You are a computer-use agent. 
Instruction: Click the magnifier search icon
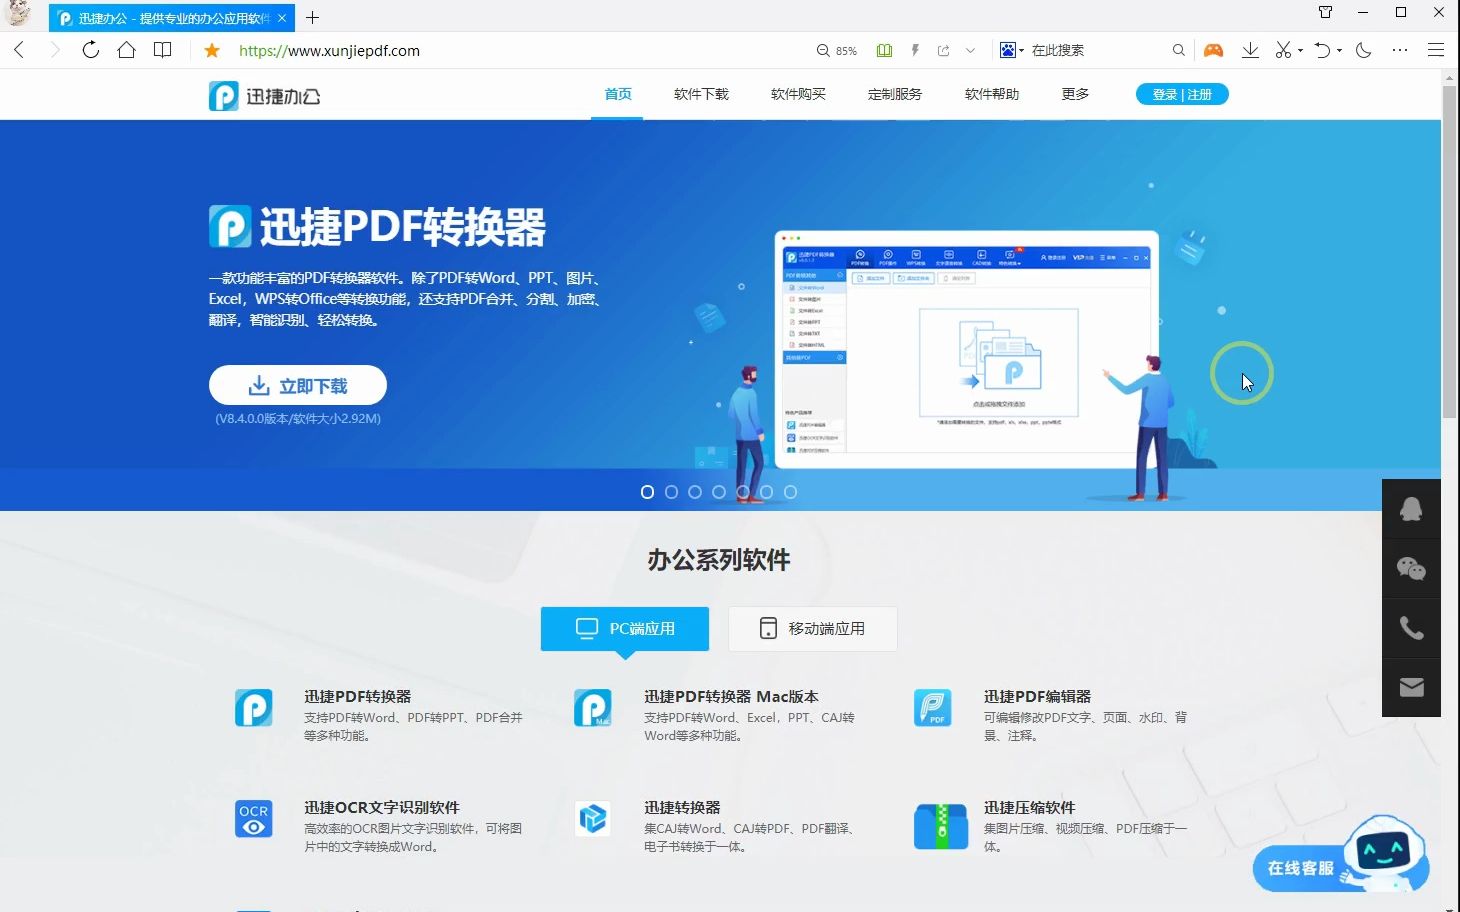(x=1179, y=50)
